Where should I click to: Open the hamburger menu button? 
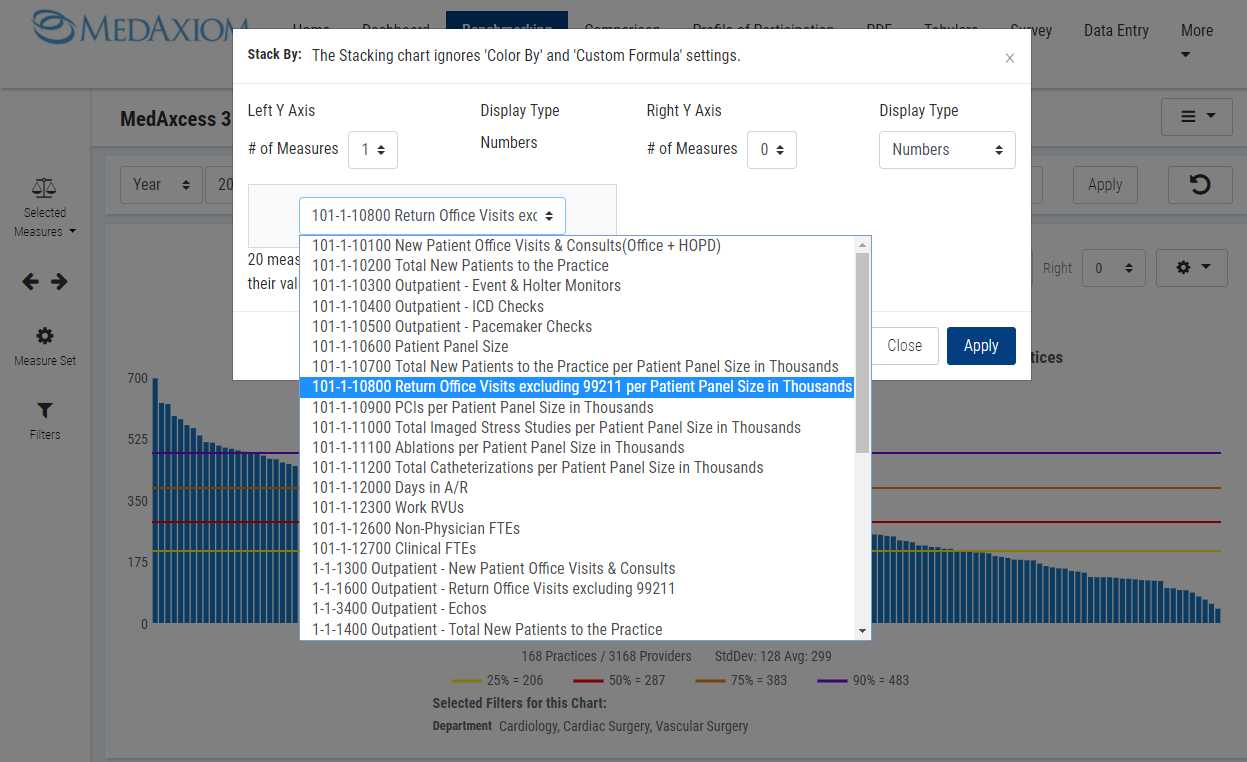click(1196, 117)
